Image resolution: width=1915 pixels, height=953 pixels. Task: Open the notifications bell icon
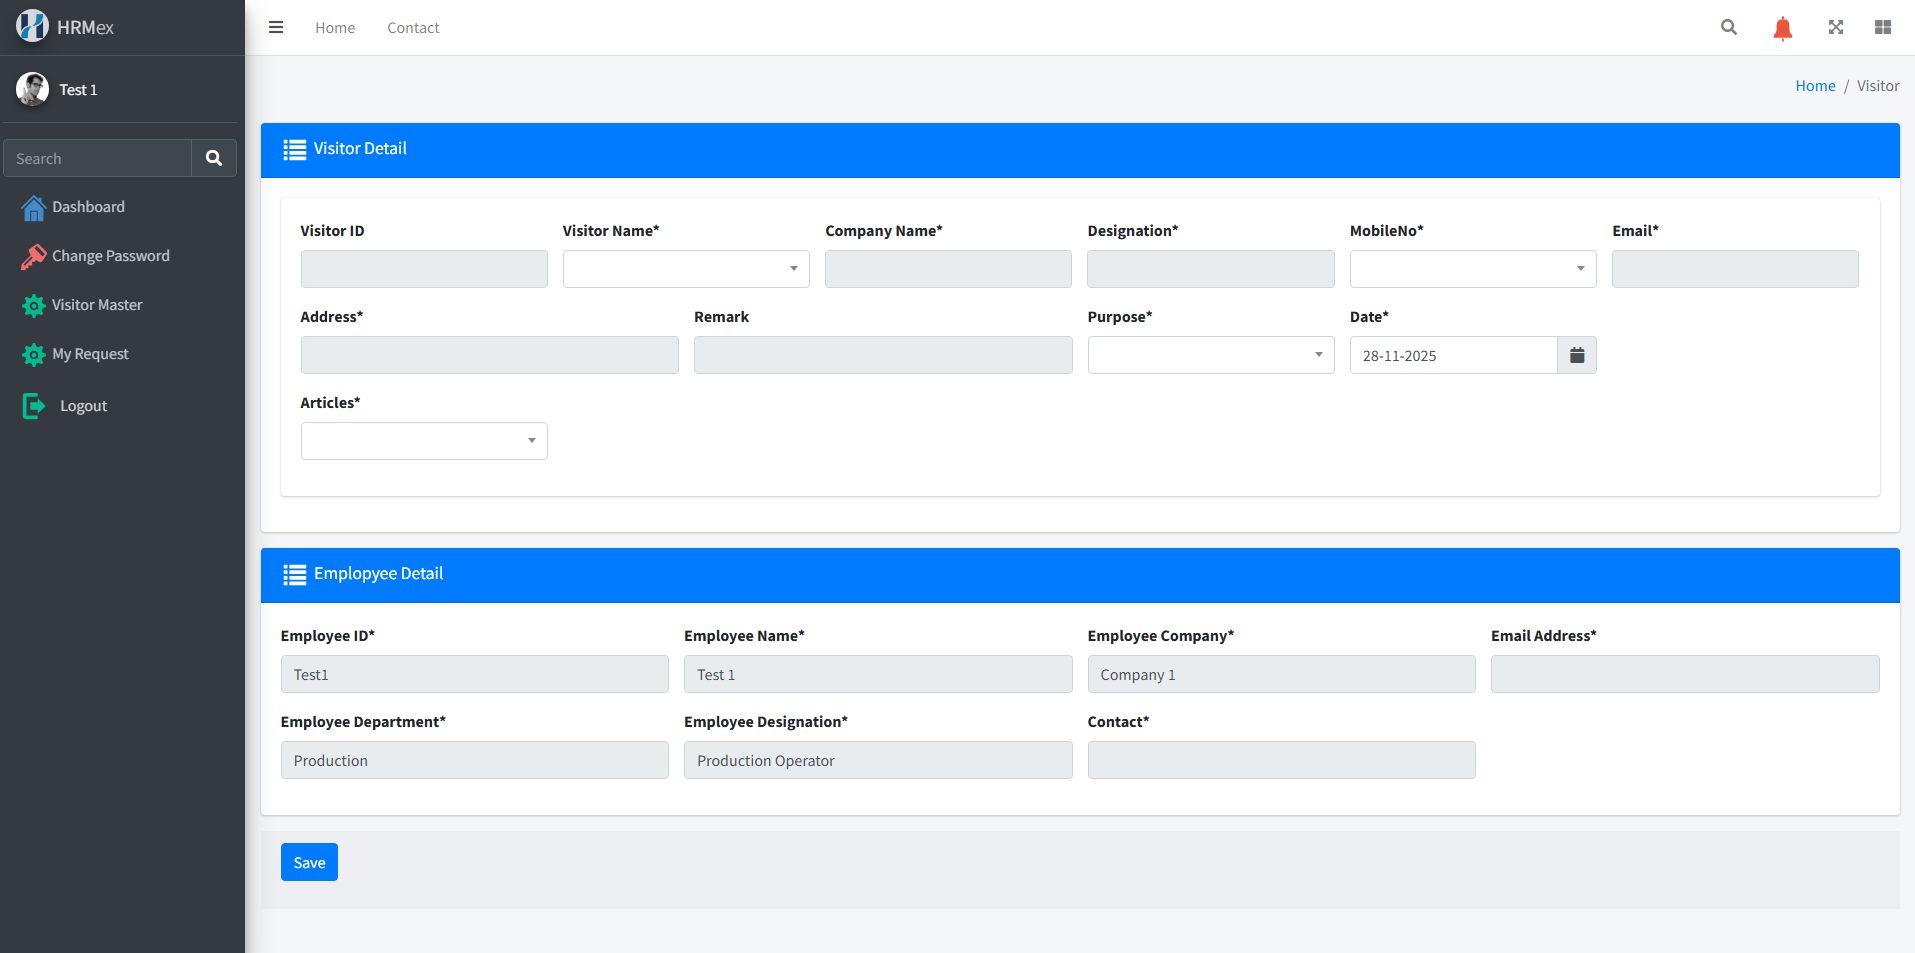point(1782,28)
